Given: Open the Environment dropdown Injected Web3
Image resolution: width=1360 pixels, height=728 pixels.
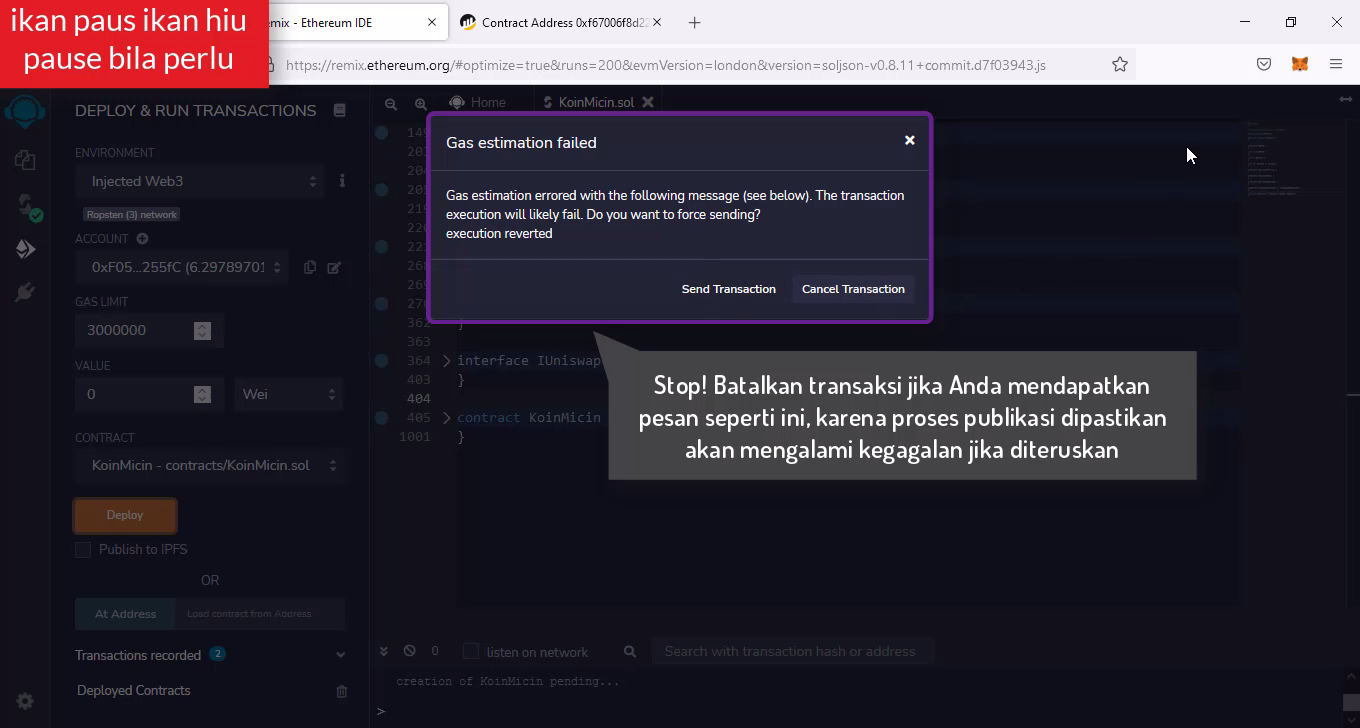Looking at the screenshot, I should point(200,181).
